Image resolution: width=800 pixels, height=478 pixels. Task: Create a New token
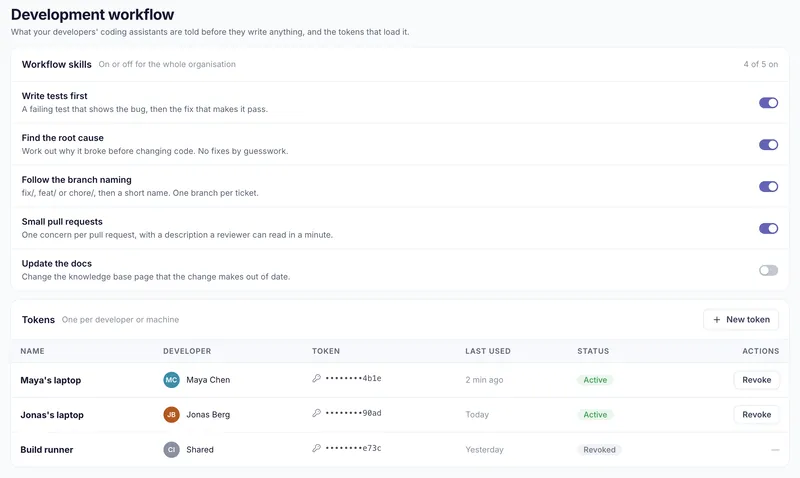tap(741, 319)
